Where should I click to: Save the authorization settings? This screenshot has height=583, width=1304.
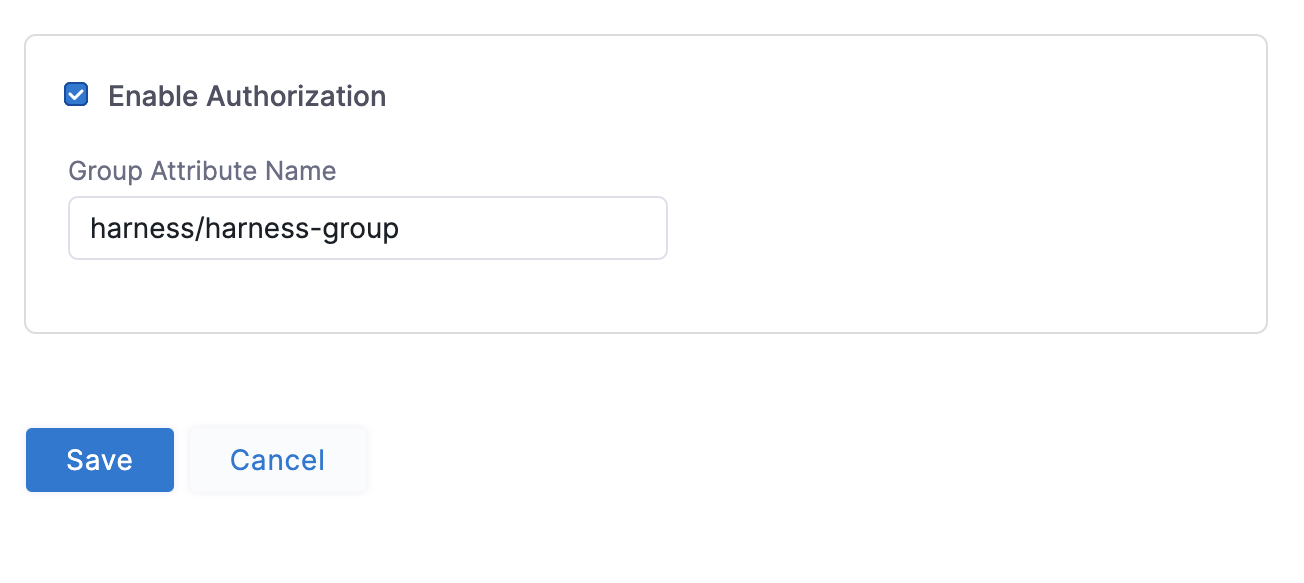(x=100, y=460)
